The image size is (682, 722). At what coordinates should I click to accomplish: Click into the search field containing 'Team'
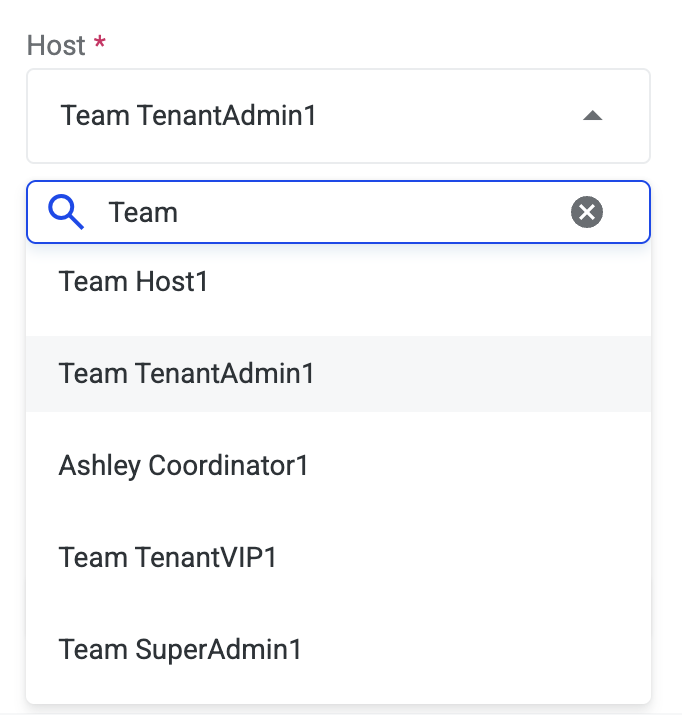(330, 212)
